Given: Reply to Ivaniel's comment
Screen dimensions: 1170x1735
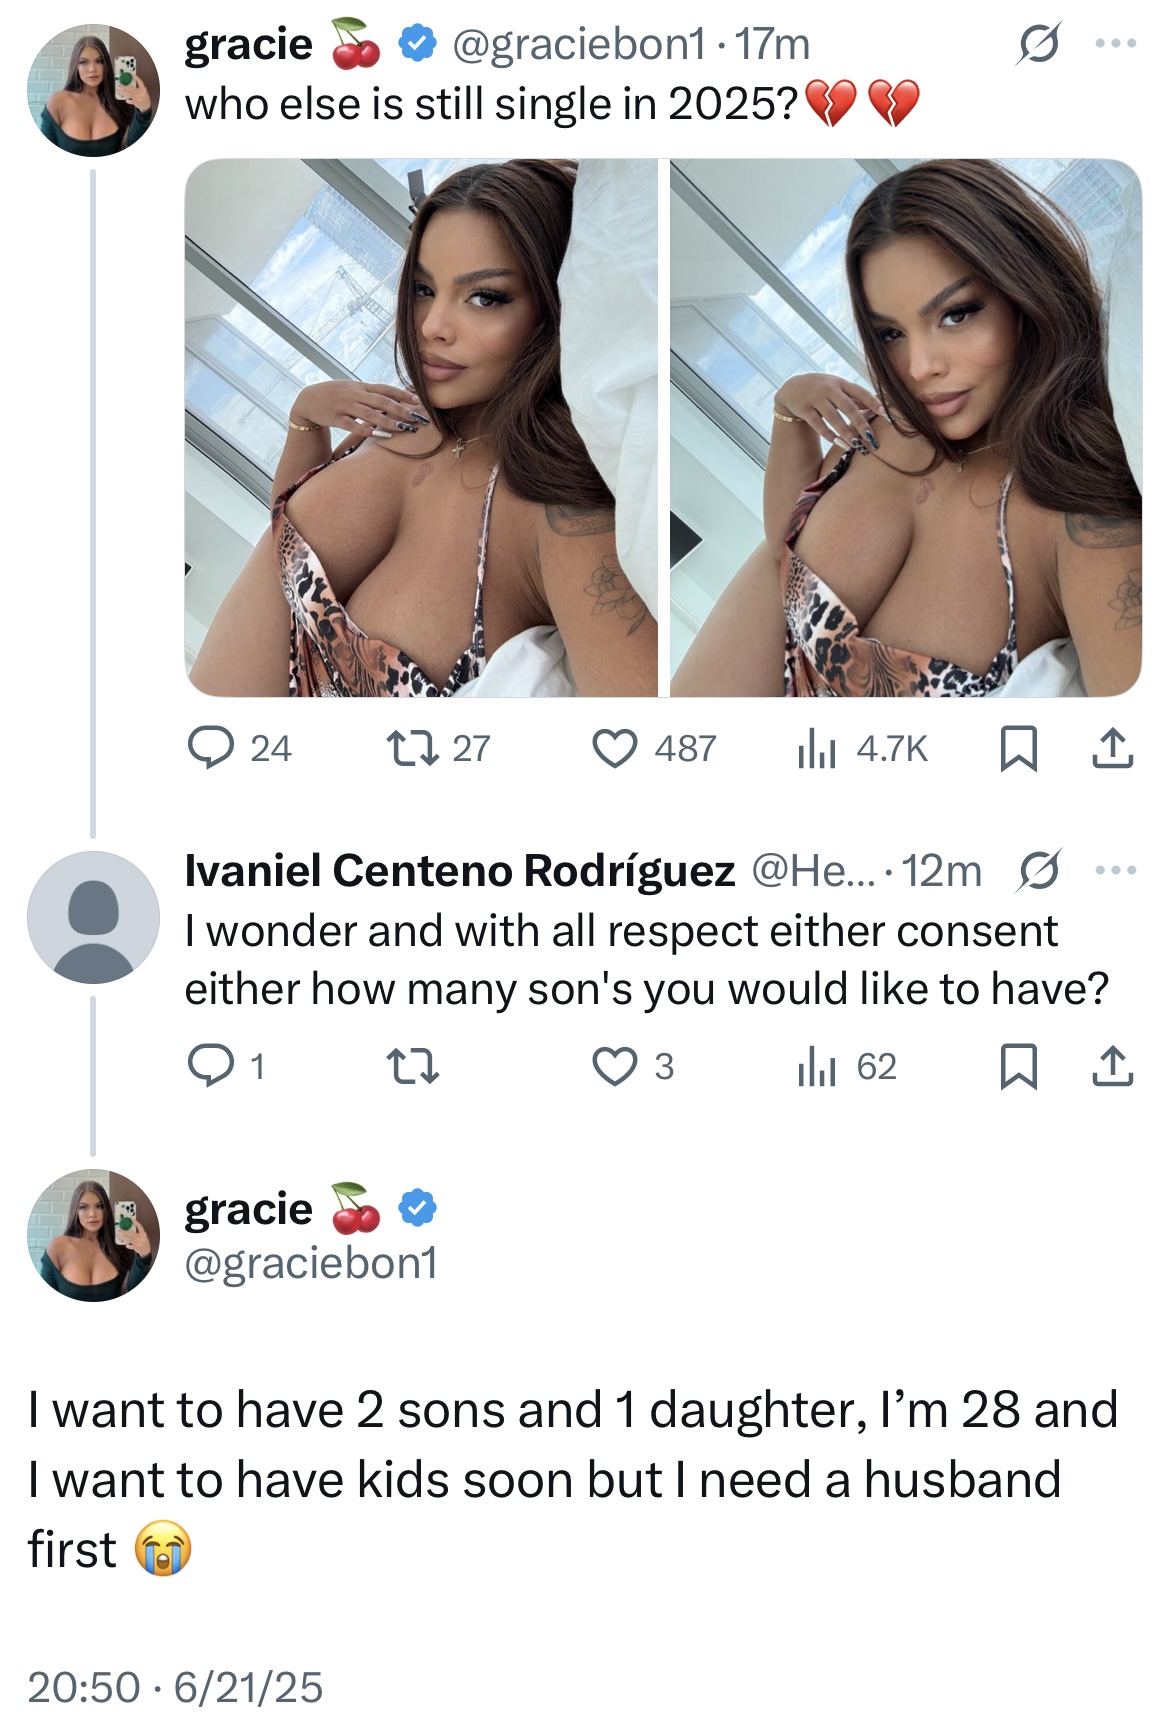Looking at the screenshot, I should [x=210, y=1066].
